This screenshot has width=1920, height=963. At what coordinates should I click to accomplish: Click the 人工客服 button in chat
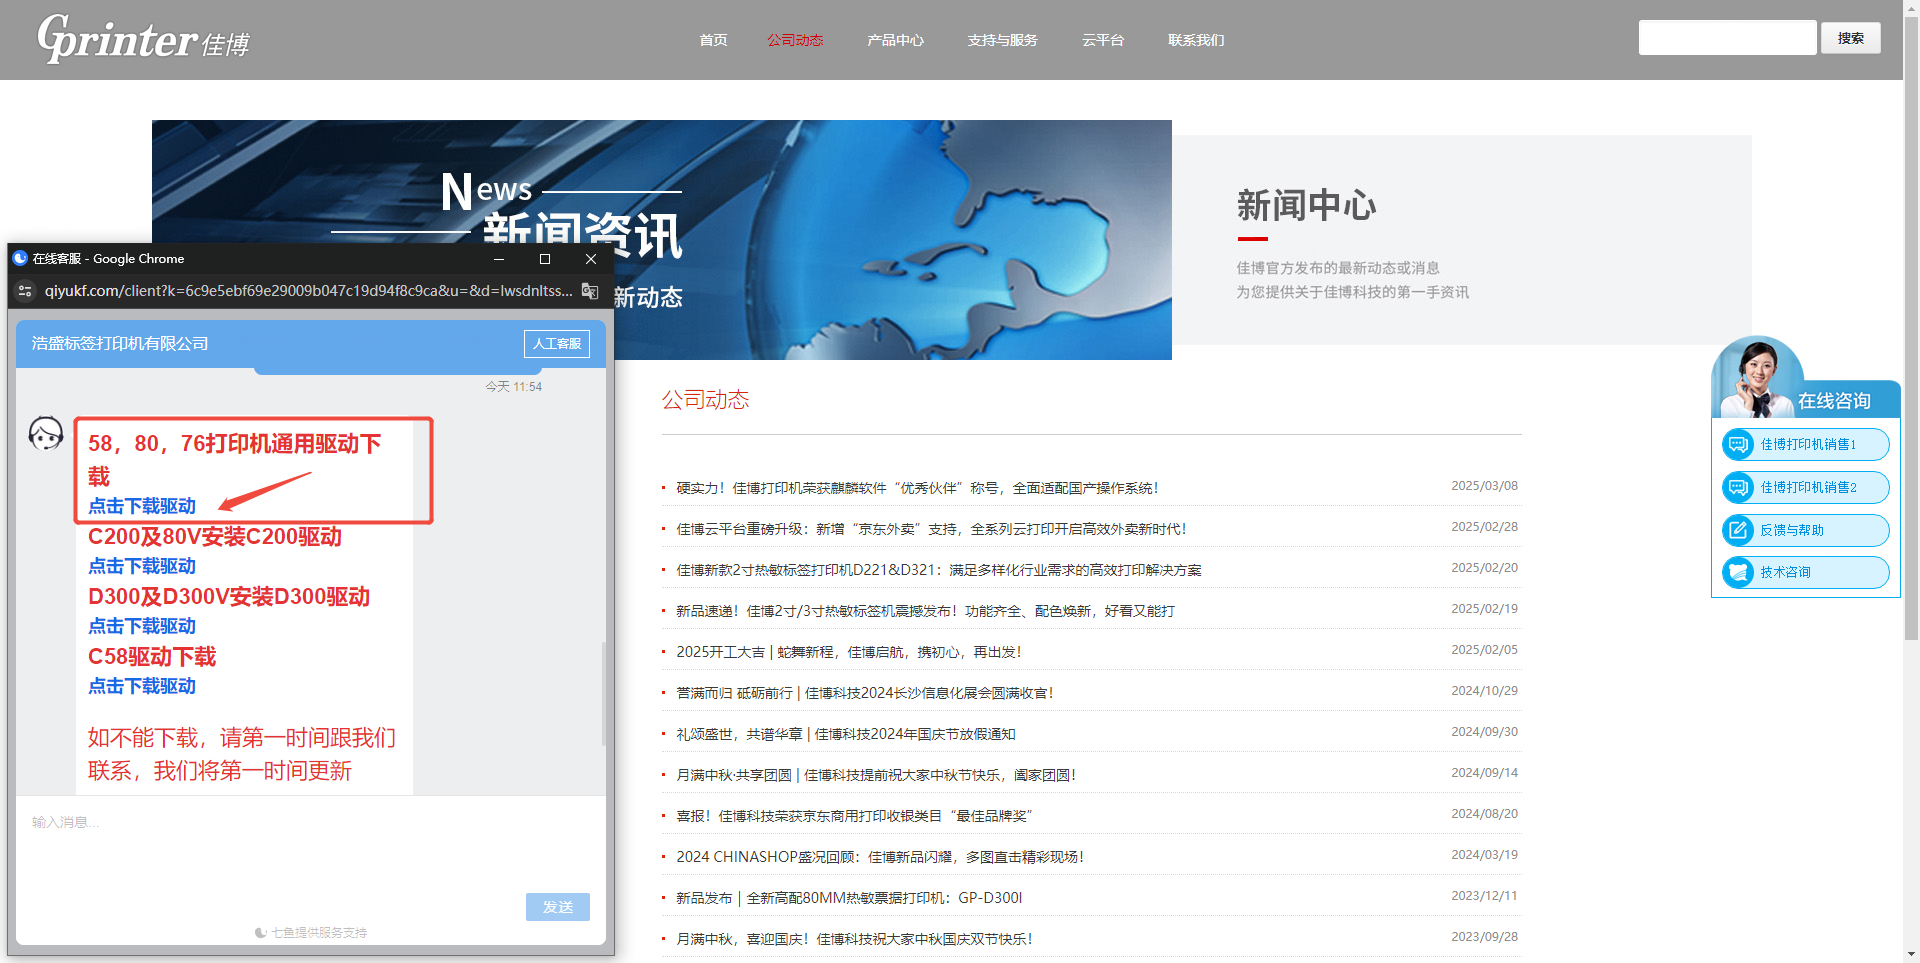(x=557, y=343)
